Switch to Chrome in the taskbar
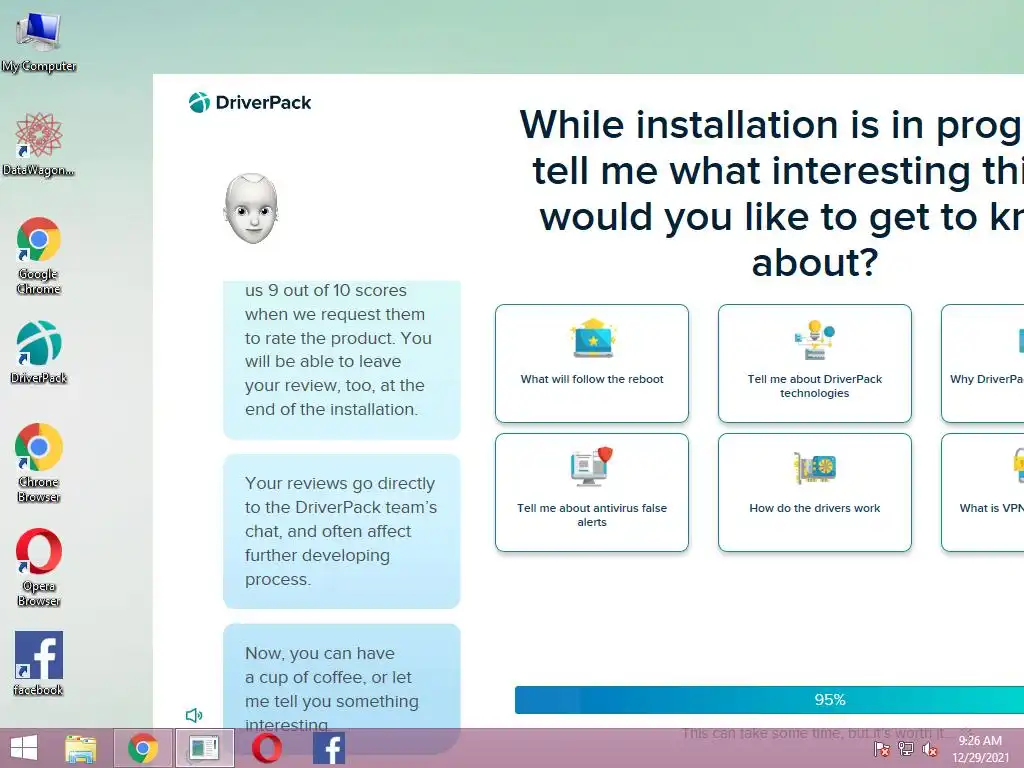Image resolution: width=1024 pixels, height=768 pixels. tap(143, 748)
